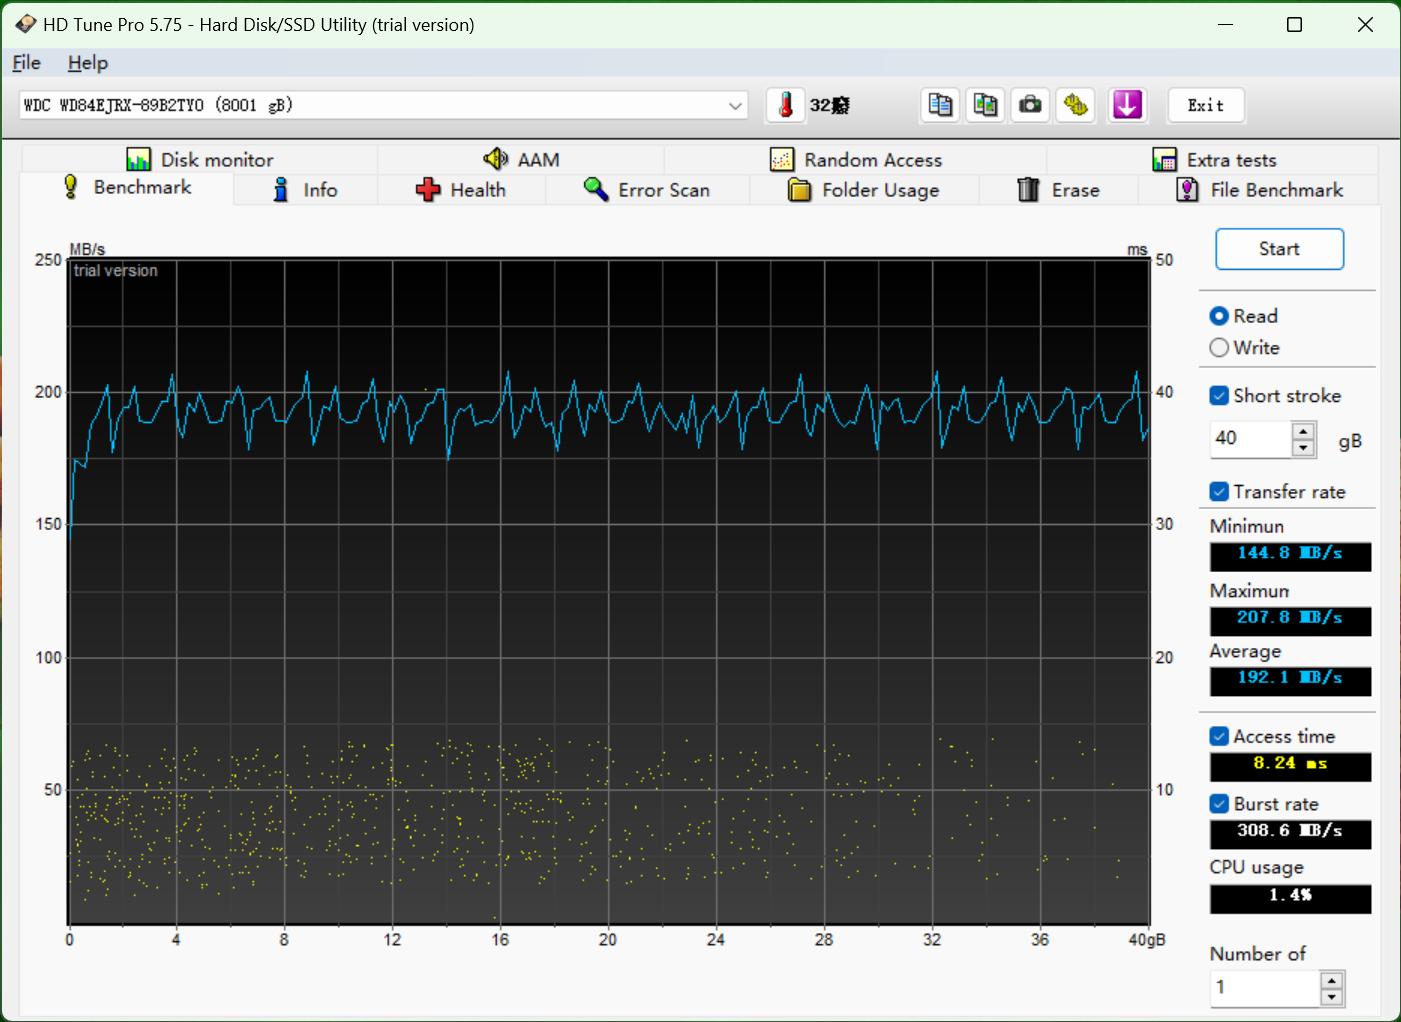
Task: Click the Exit button
Action: [1205, 105]
